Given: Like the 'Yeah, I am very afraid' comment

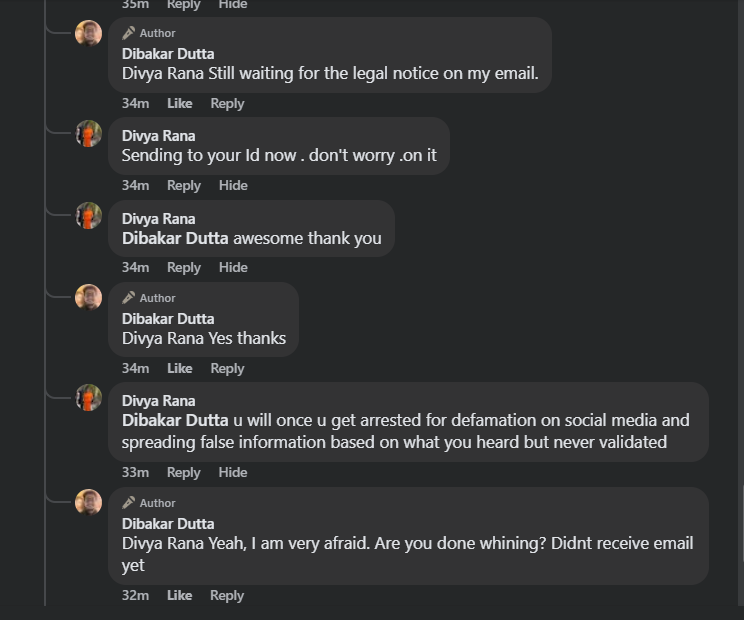Looking at the screenshot, I should pyautogui.click(x=180, y=595).
